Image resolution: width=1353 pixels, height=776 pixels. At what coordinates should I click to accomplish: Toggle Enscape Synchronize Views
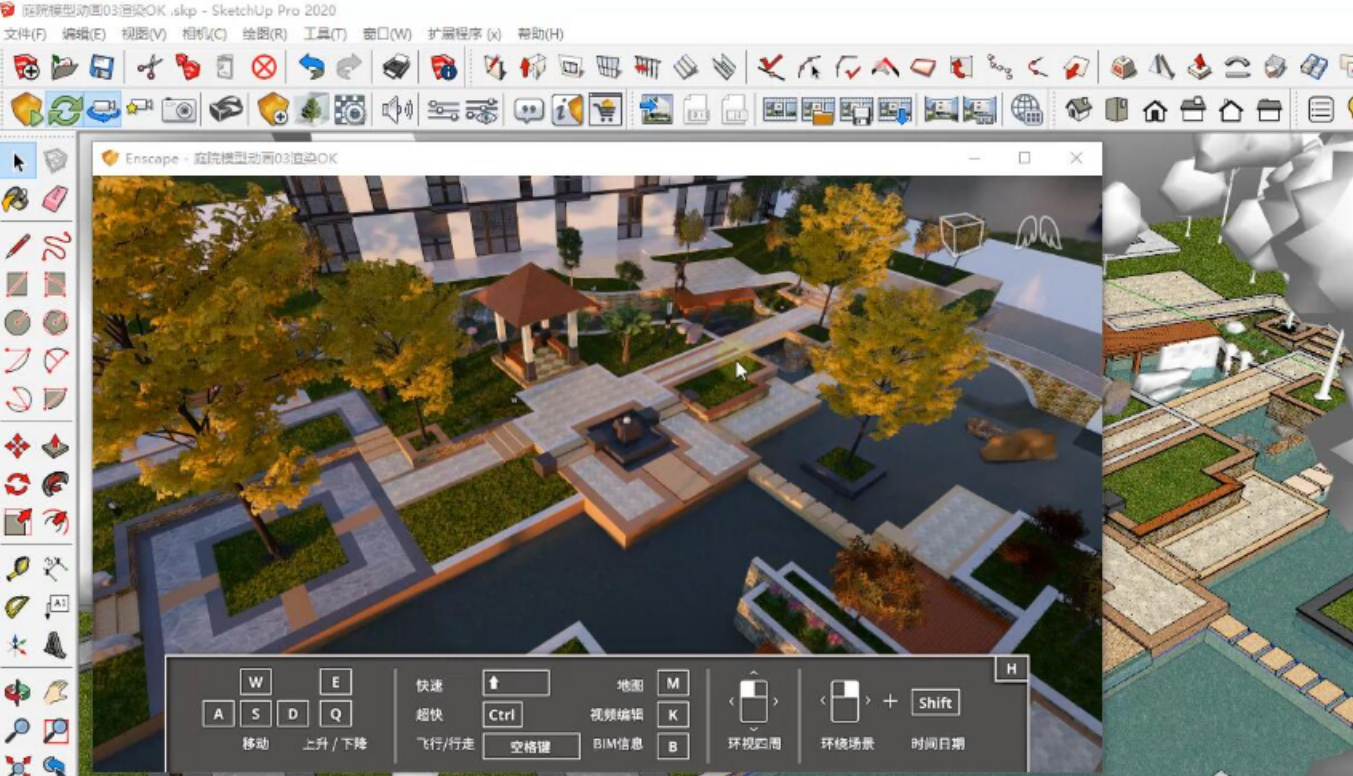pos(103,108)
